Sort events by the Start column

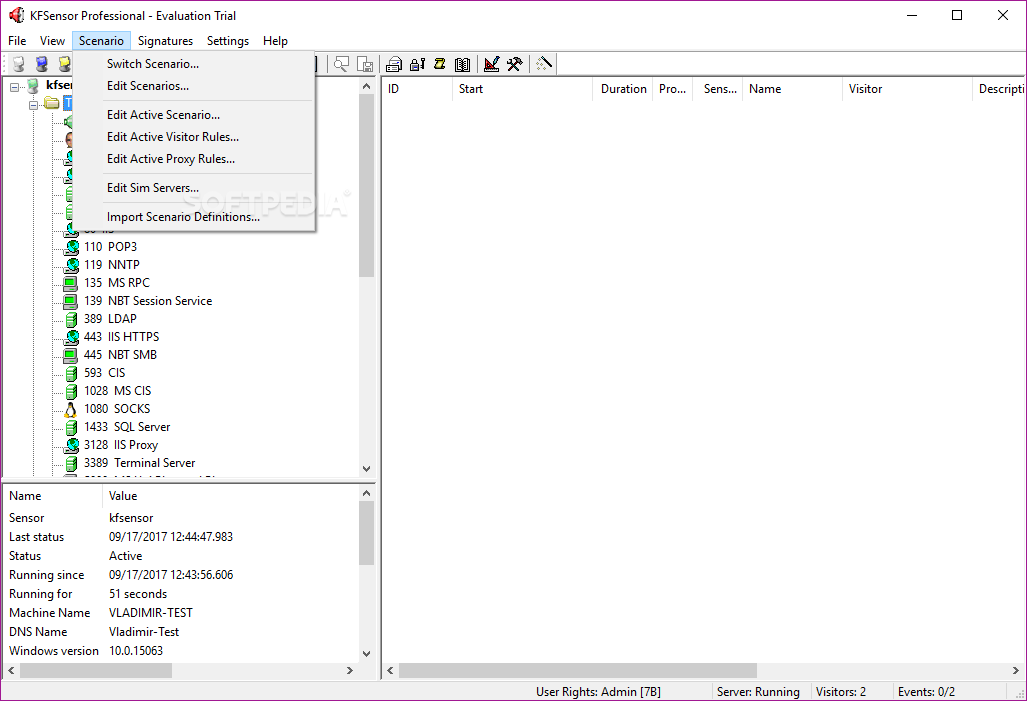point(523,89)
